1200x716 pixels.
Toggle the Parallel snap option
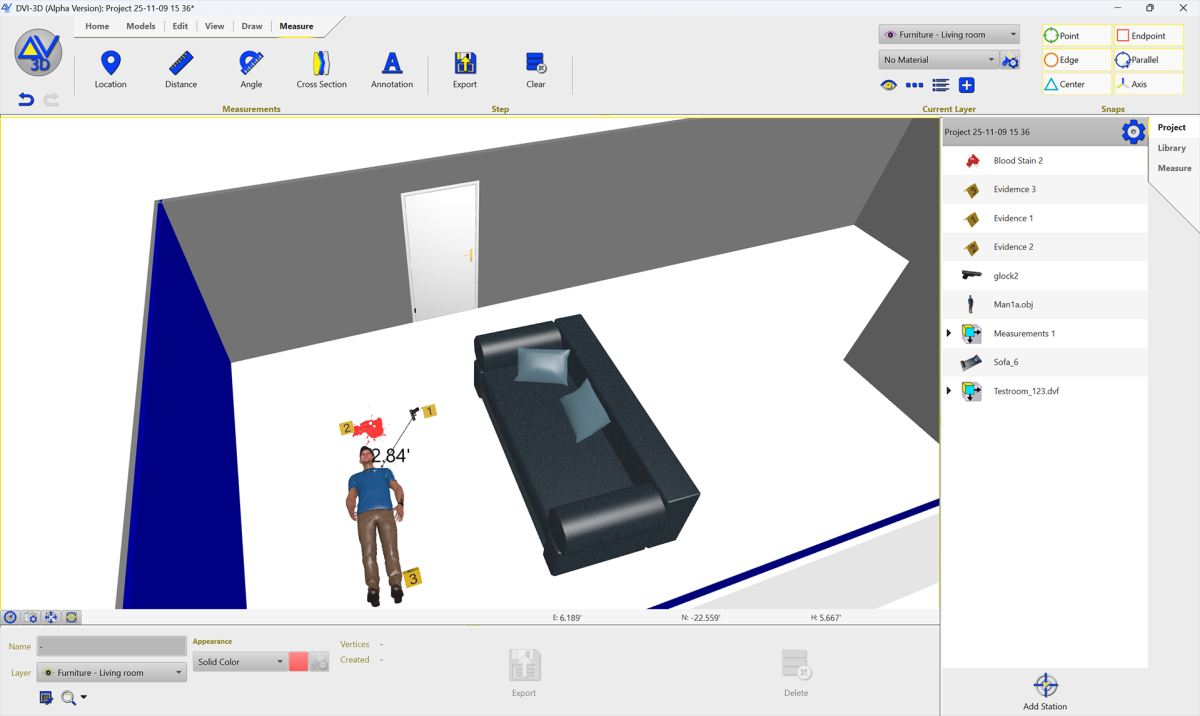tap(1148, 60)
